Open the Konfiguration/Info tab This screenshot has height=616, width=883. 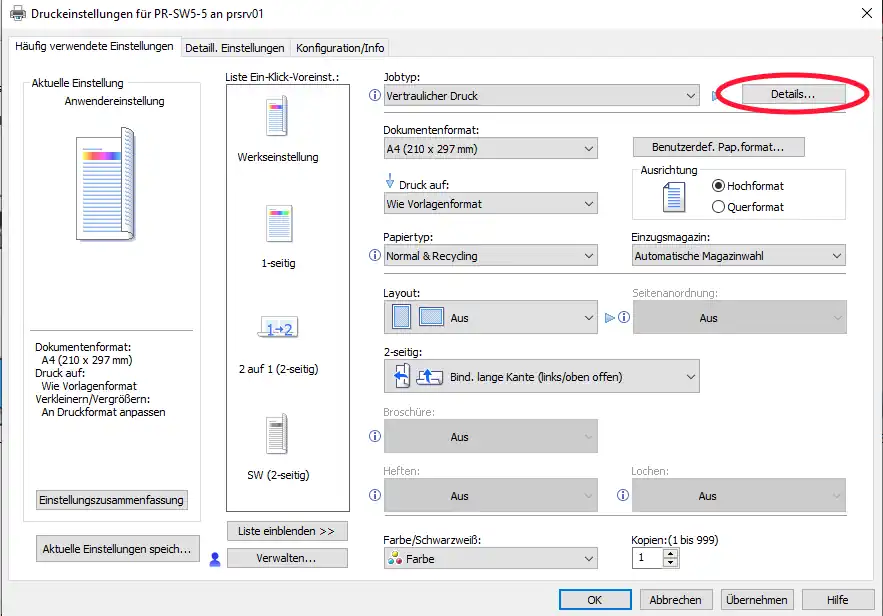coord(339,48)
